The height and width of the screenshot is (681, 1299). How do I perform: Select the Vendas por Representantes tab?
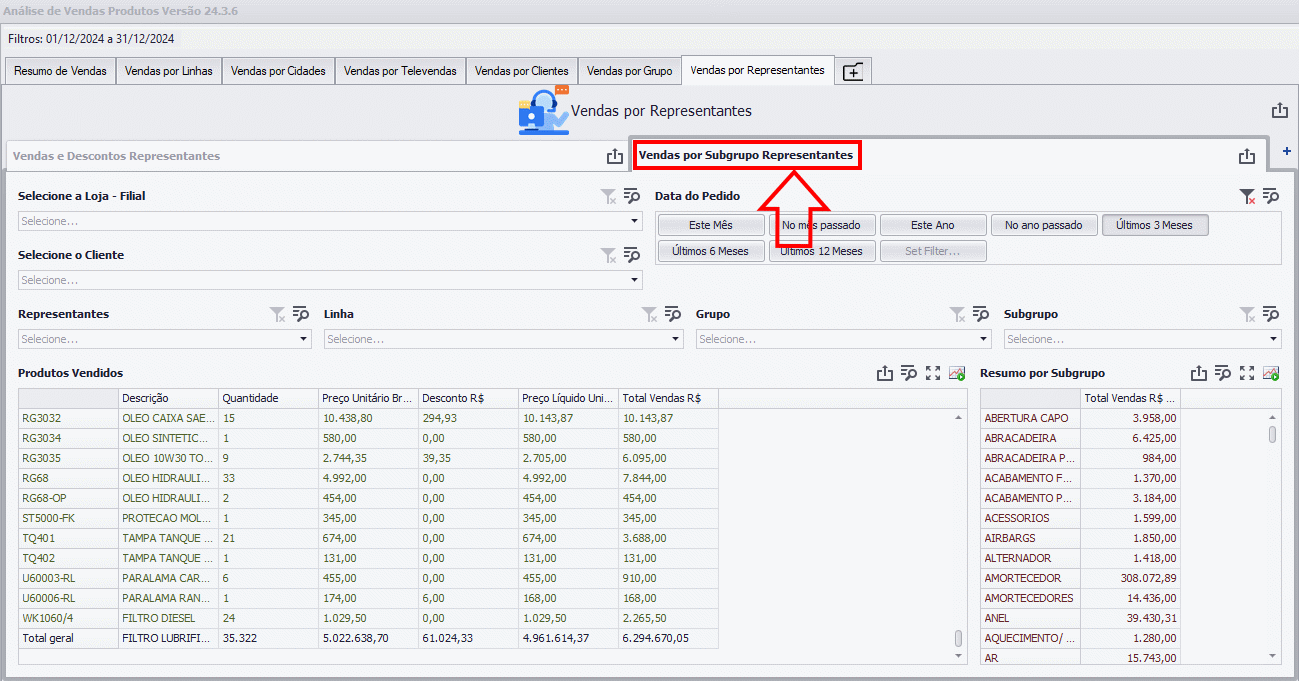click(x=757, y=70)
